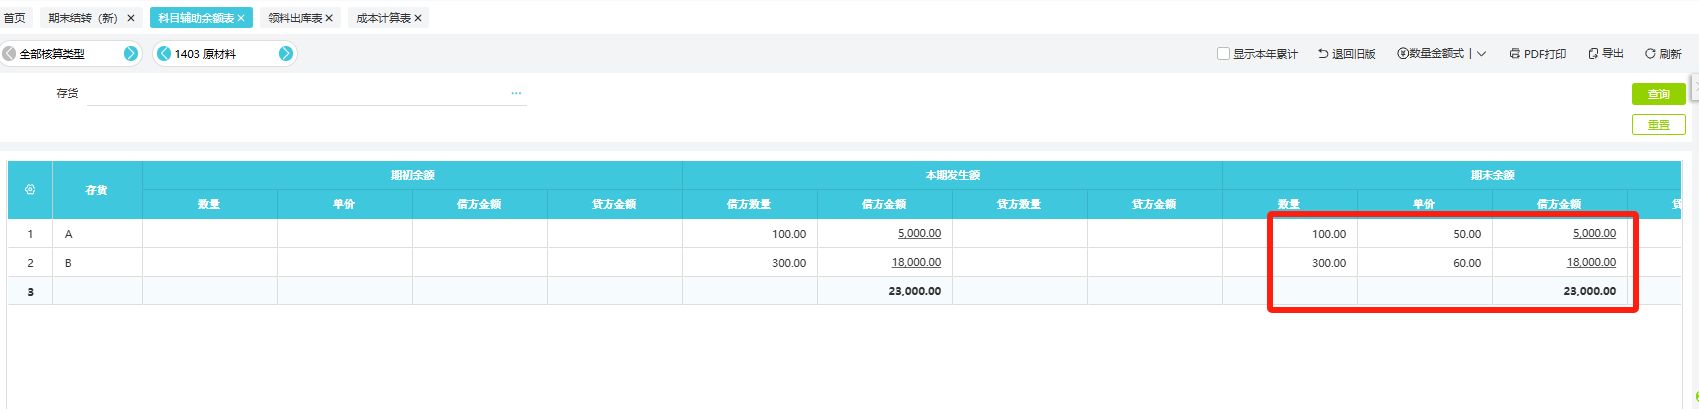The height and width of the screenshot is (409, 1699).
Task: Close the 成本计算表 tab
Action: (418, 18)
